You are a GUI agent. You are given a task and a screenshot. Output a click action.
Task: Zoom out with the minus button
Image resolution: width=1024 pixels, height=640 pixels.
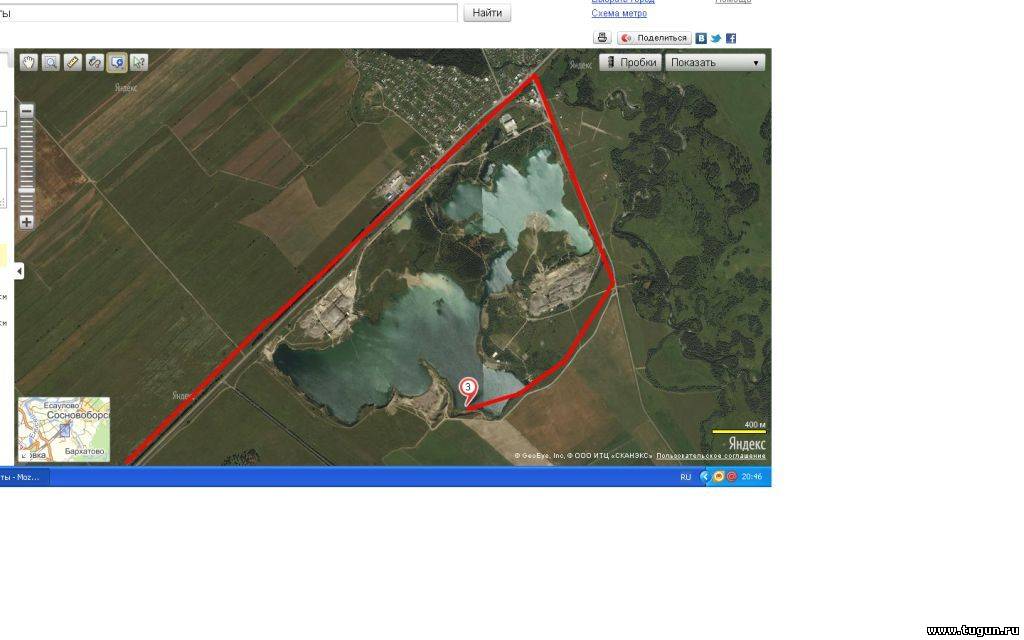coord(26,111)
